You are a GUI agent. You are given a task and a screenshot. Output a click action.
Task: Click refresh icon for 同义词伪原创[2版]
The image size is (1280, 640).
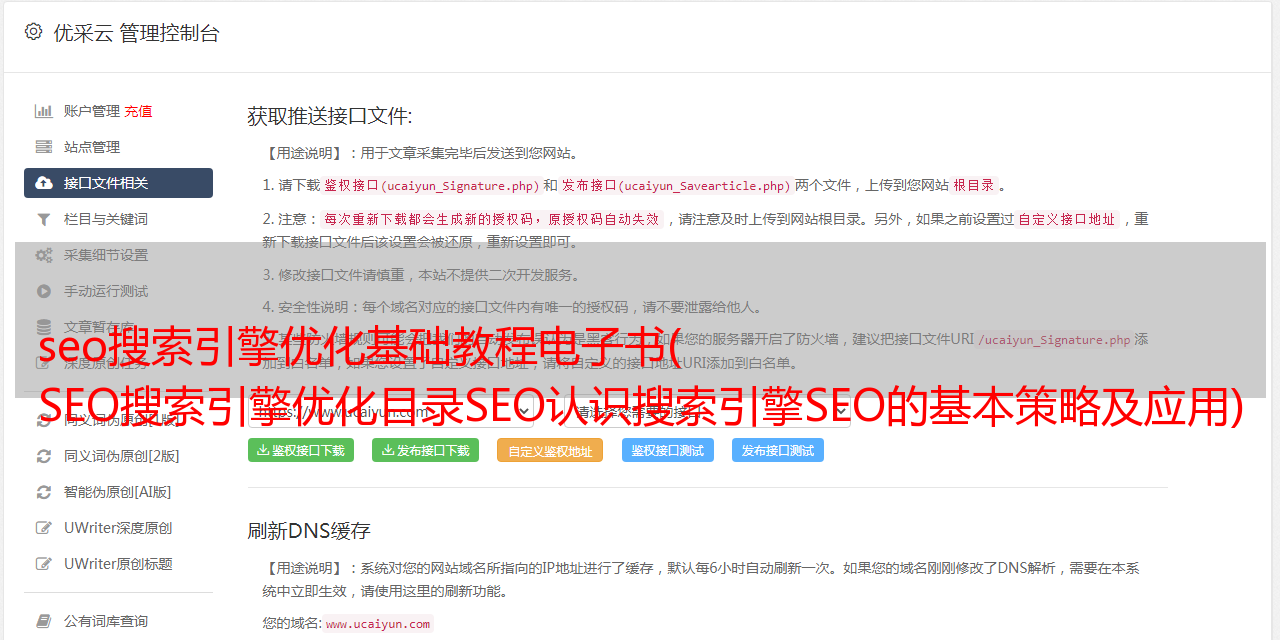44,456
